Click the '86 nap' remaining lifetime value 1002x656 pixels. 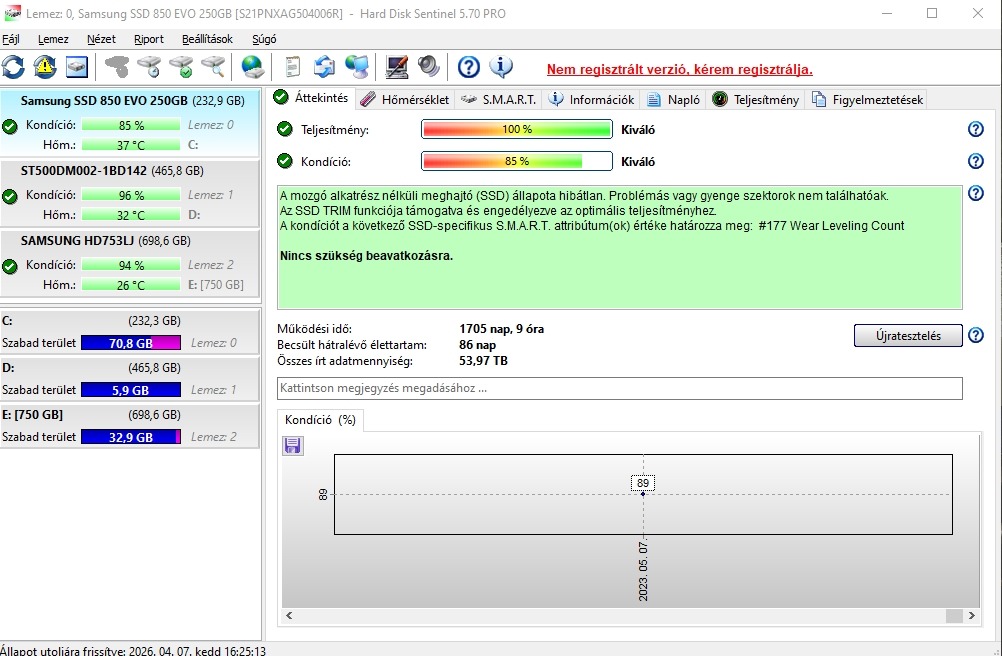(x=477, y=345)
